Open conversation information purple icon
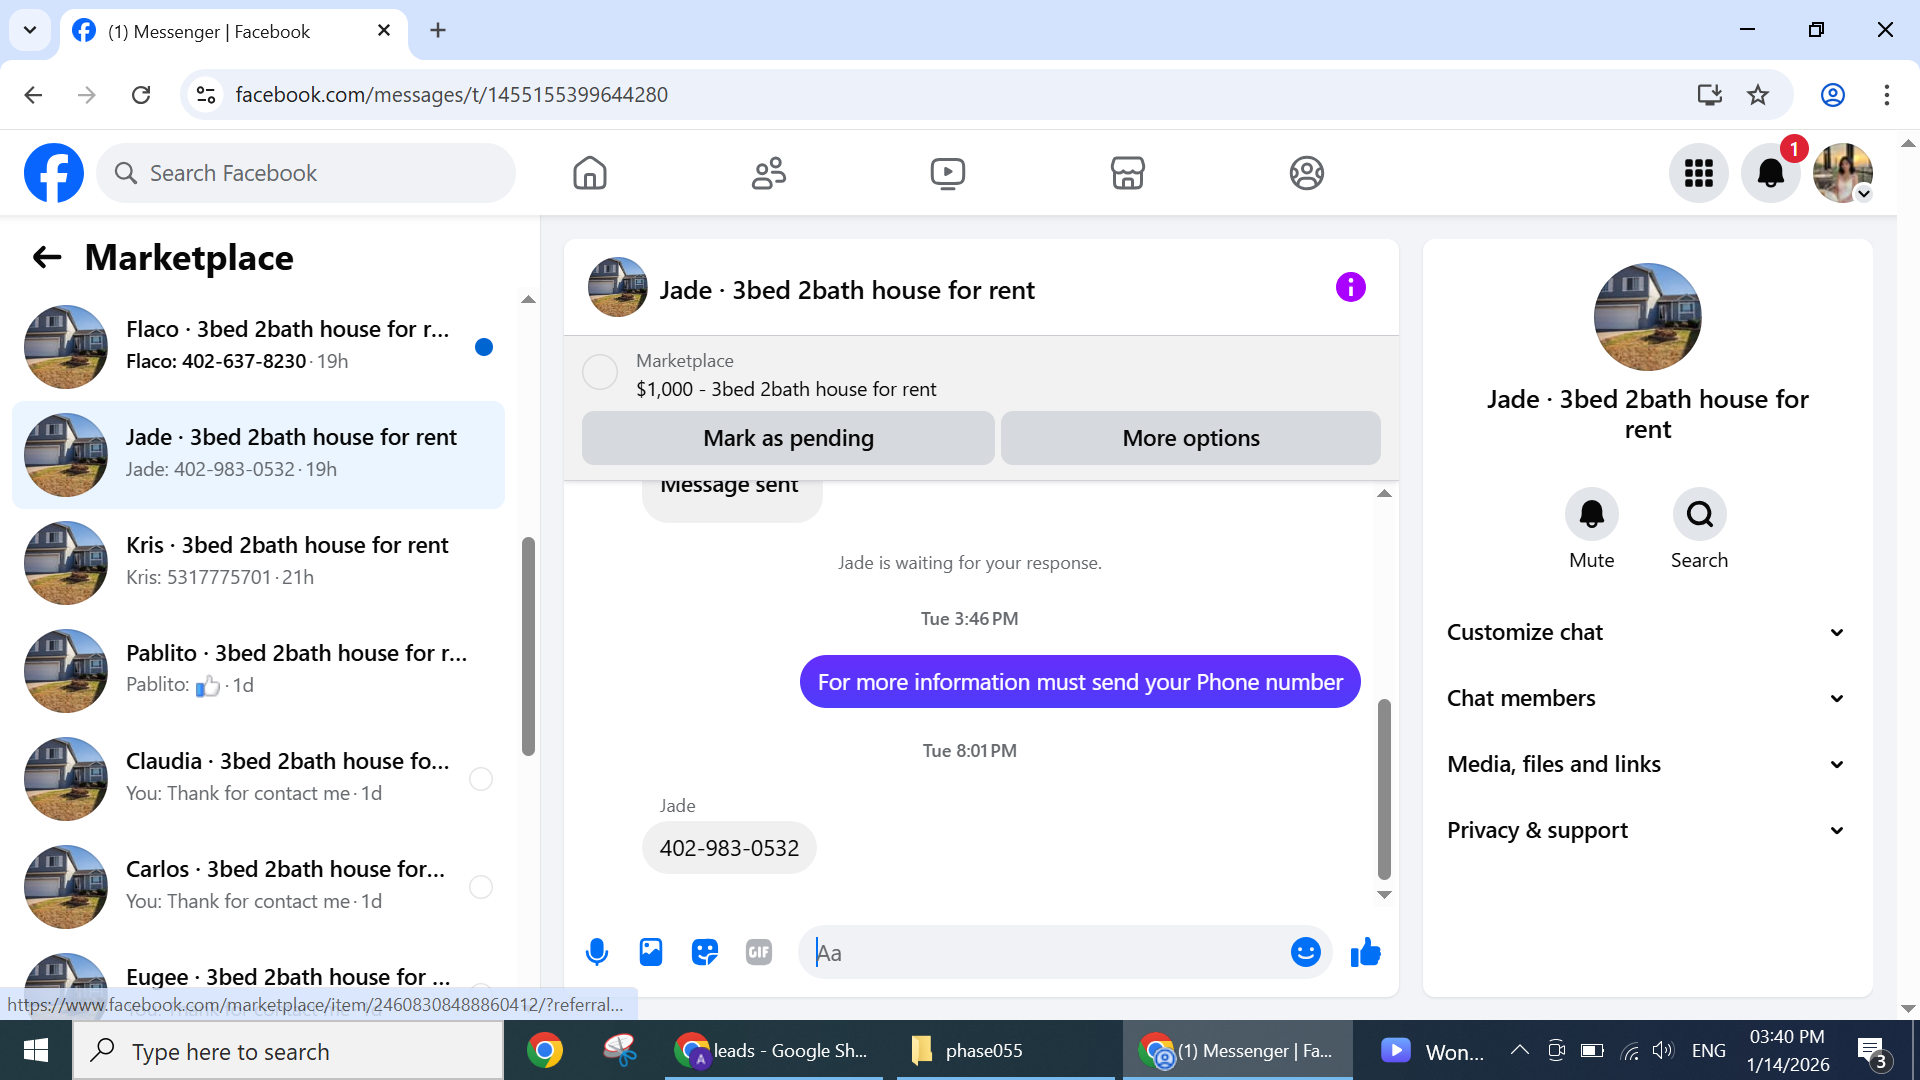Image resolution: width=1920 pixels, height=1080 pixels. (x=1350, y=288)
